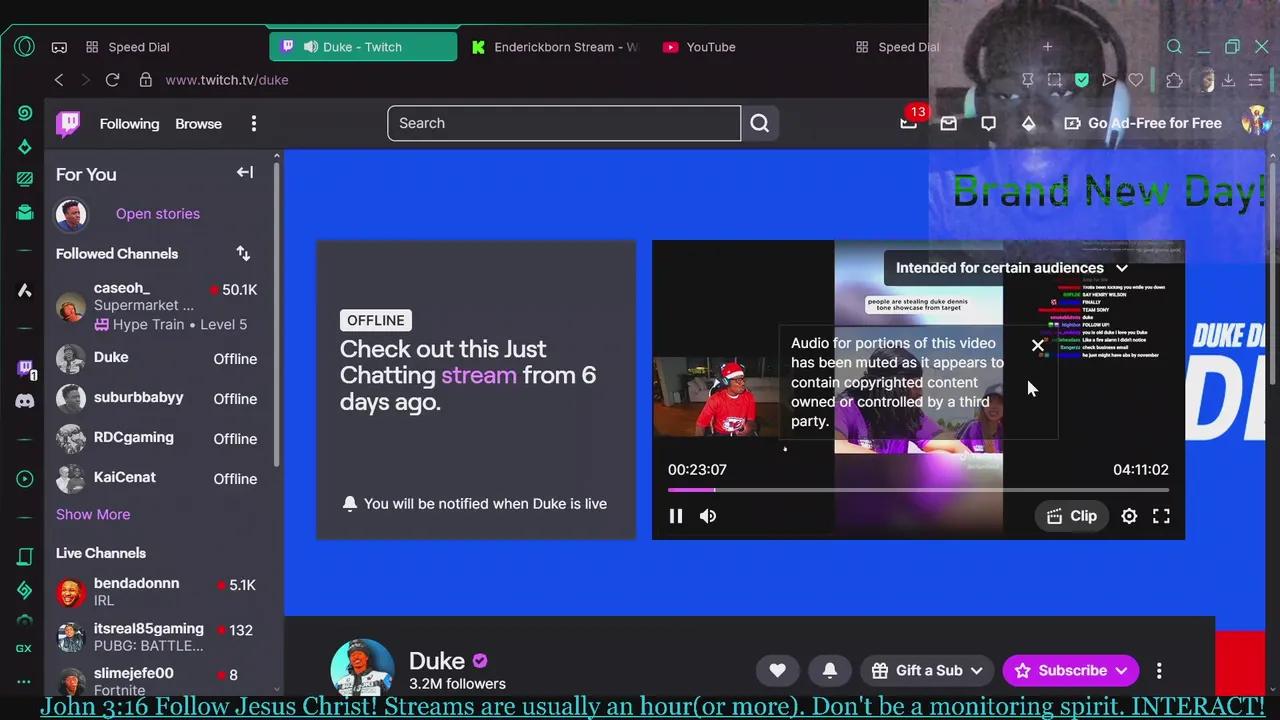Click the GX icon in the sidebar
Screen dimensions: 1280x720
click(24, 648)
